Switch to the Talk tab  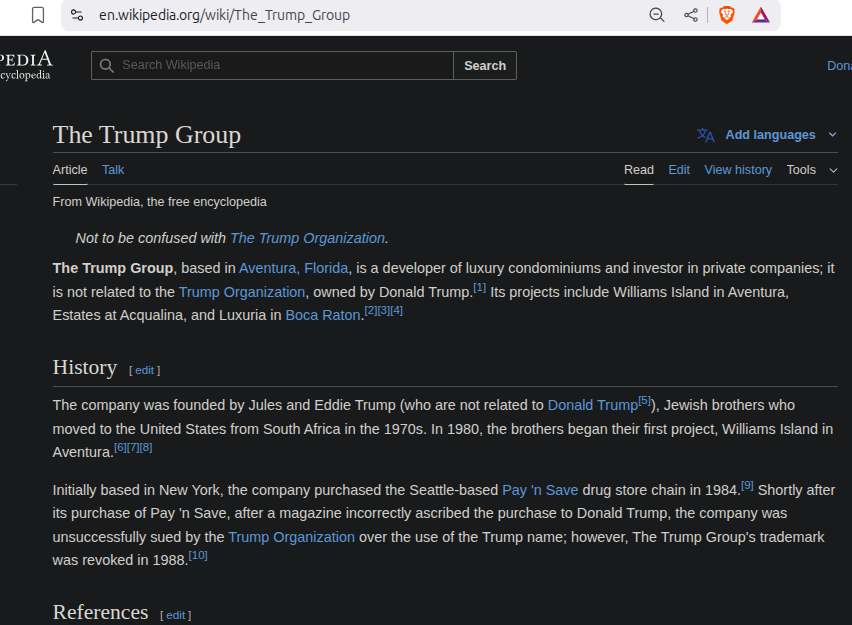pyautogui.click(x=113, y=170)
